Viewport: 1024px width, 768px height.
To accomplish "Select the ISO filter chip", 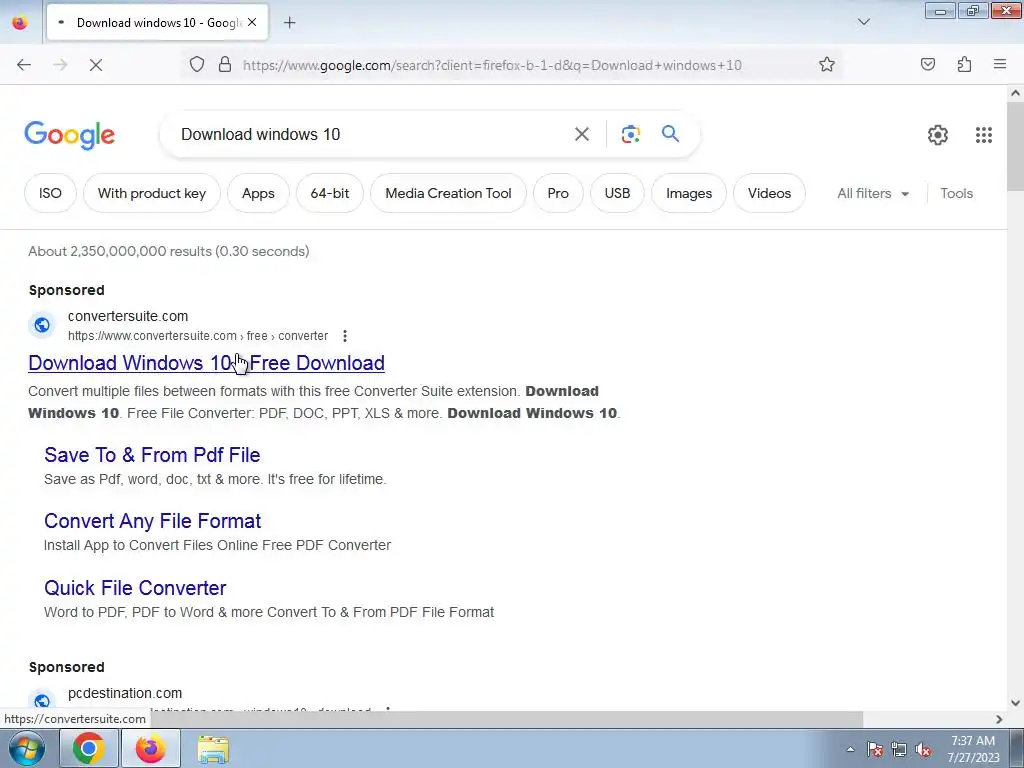I will pos(50,193).
